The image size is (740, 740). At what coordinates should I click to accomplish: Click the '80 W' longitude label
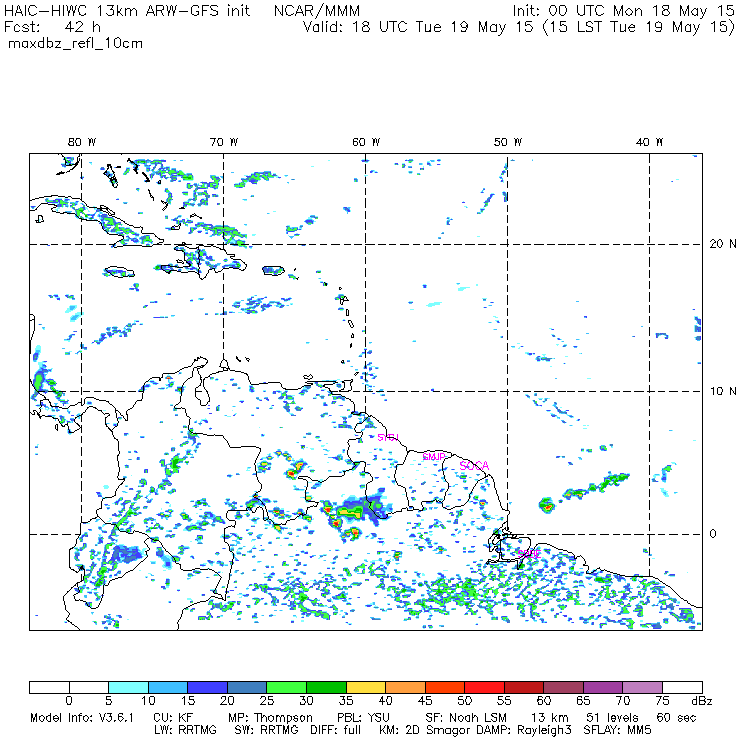point(82,142)
